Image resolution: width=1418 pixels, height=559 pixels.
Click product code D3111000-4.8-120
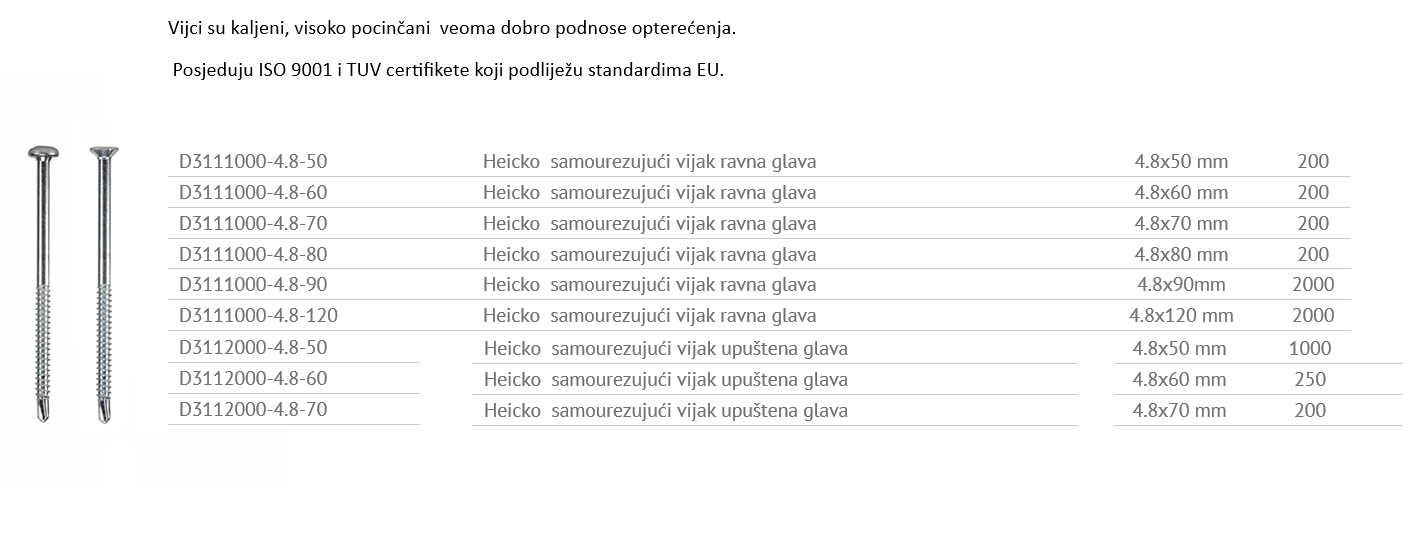tap(258, 315)
